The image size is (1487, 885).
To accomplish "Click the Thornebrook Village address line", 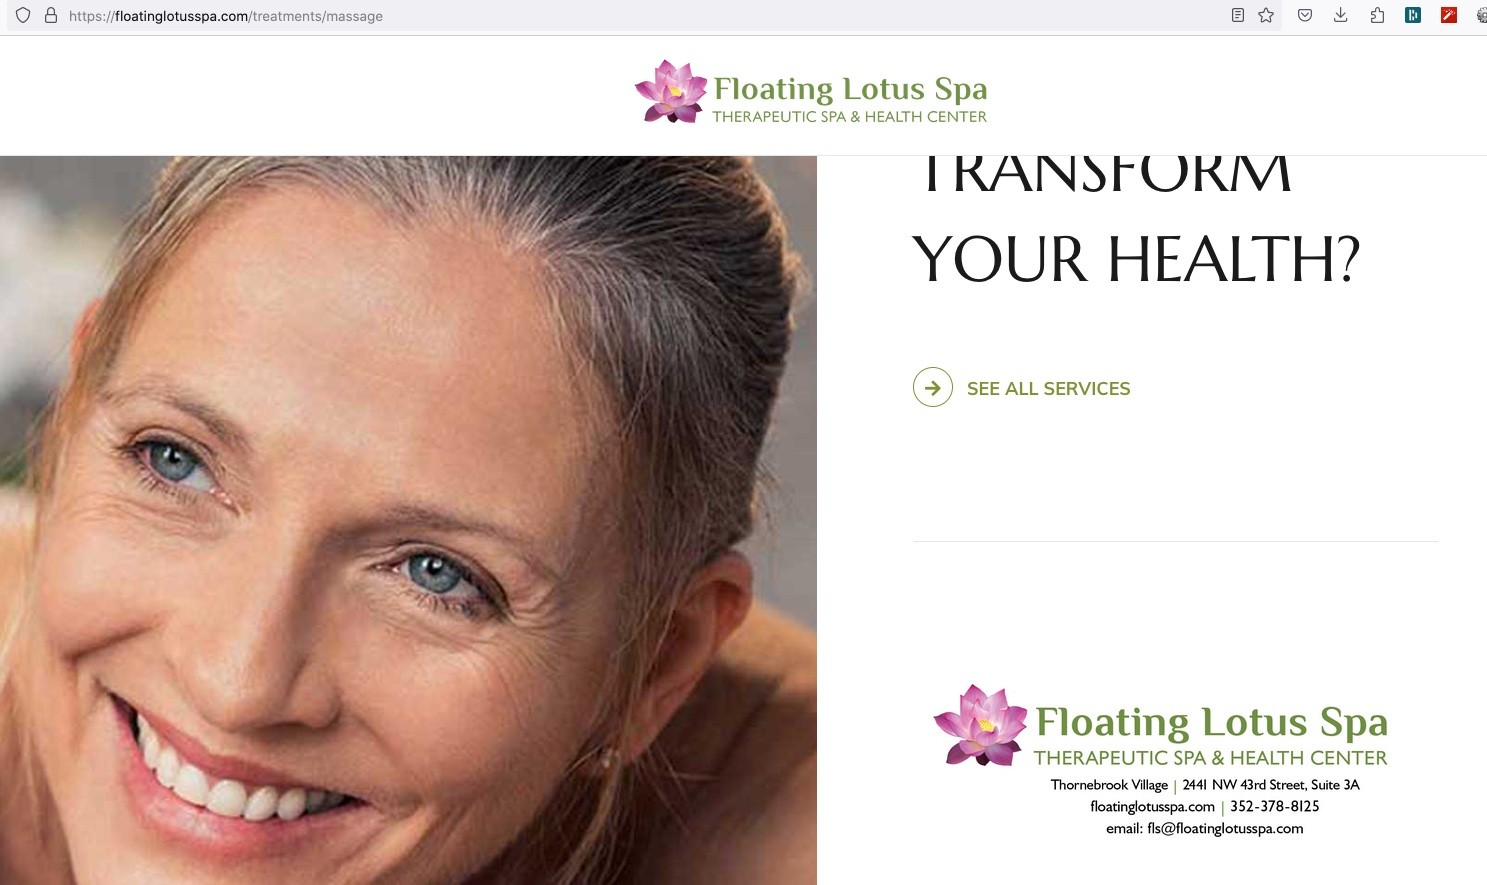I will (1205, 785).
